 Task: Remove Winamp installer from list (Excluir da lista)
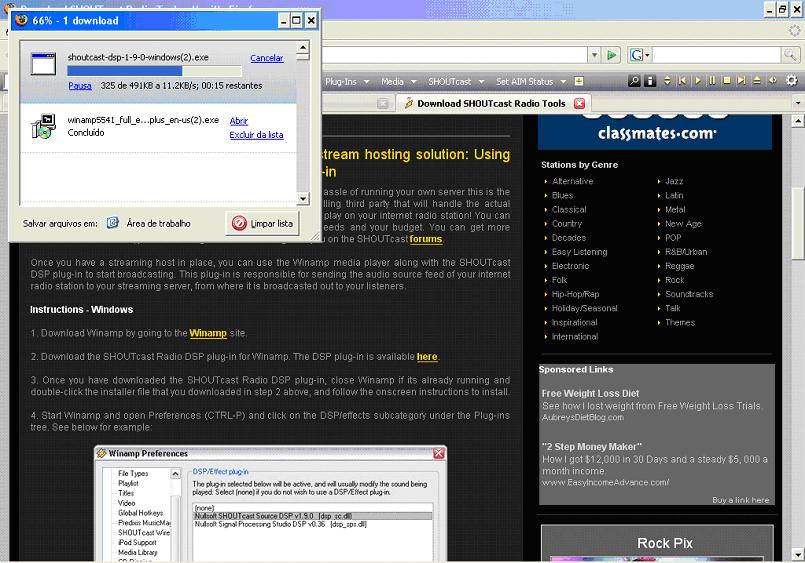tap(256, 134)
